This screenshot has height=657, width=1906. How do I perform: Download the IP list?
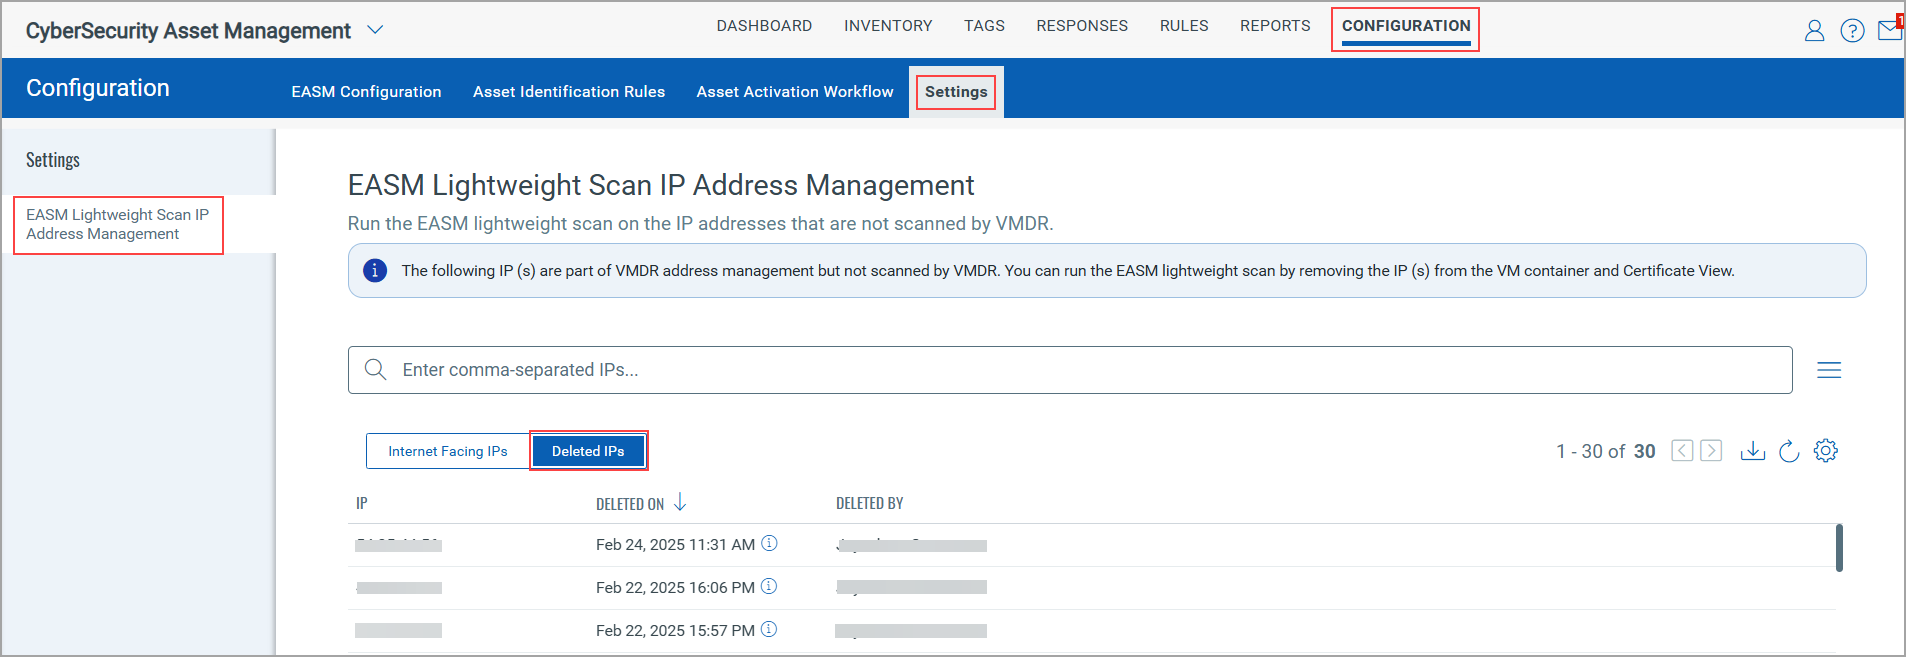pos(1752,451)
